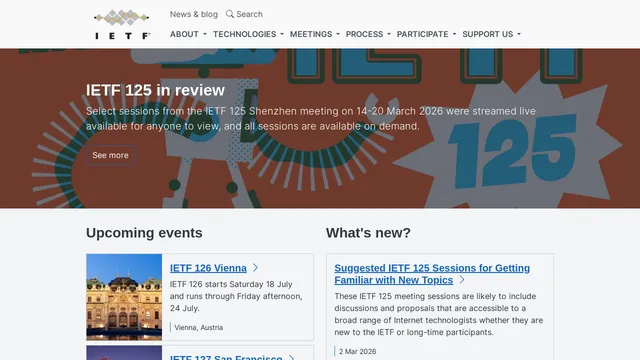This screenshot has height=360, width=640.
Task: Open the PARTICIPATE menu
Action: pos(427,34)
